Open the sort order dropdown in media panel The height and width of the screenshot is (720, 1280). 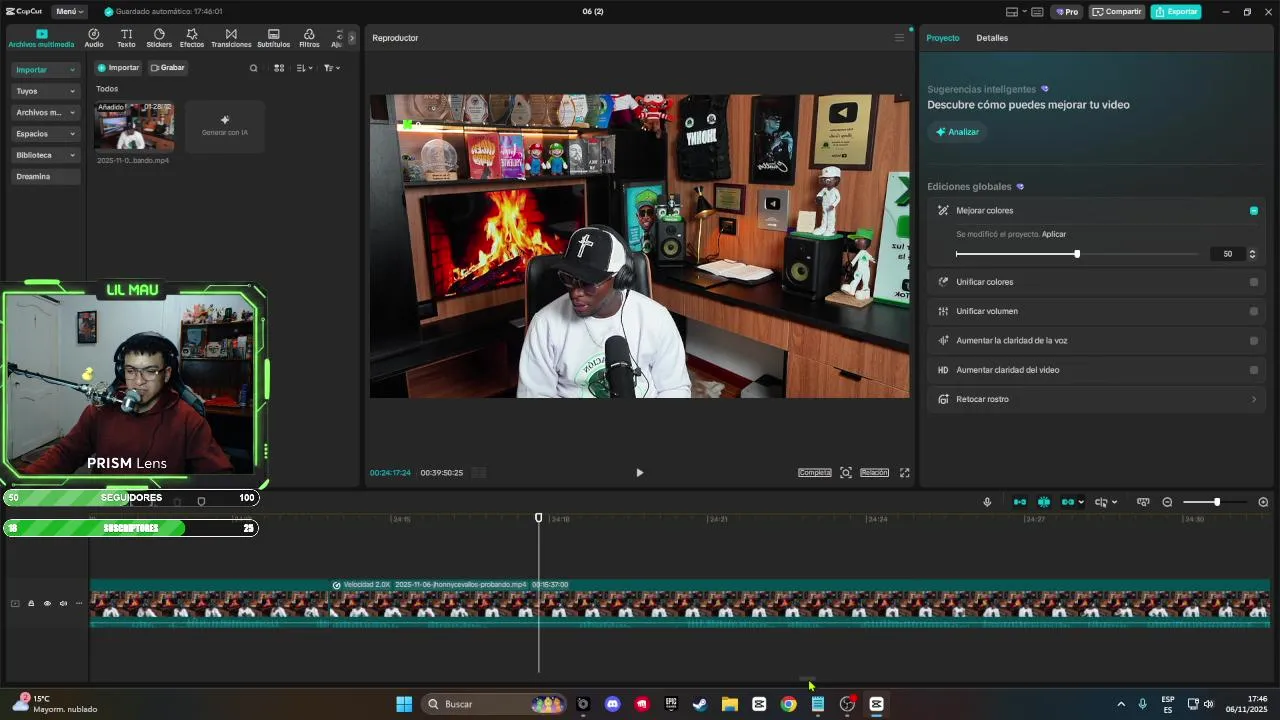(x=305, y=68)
